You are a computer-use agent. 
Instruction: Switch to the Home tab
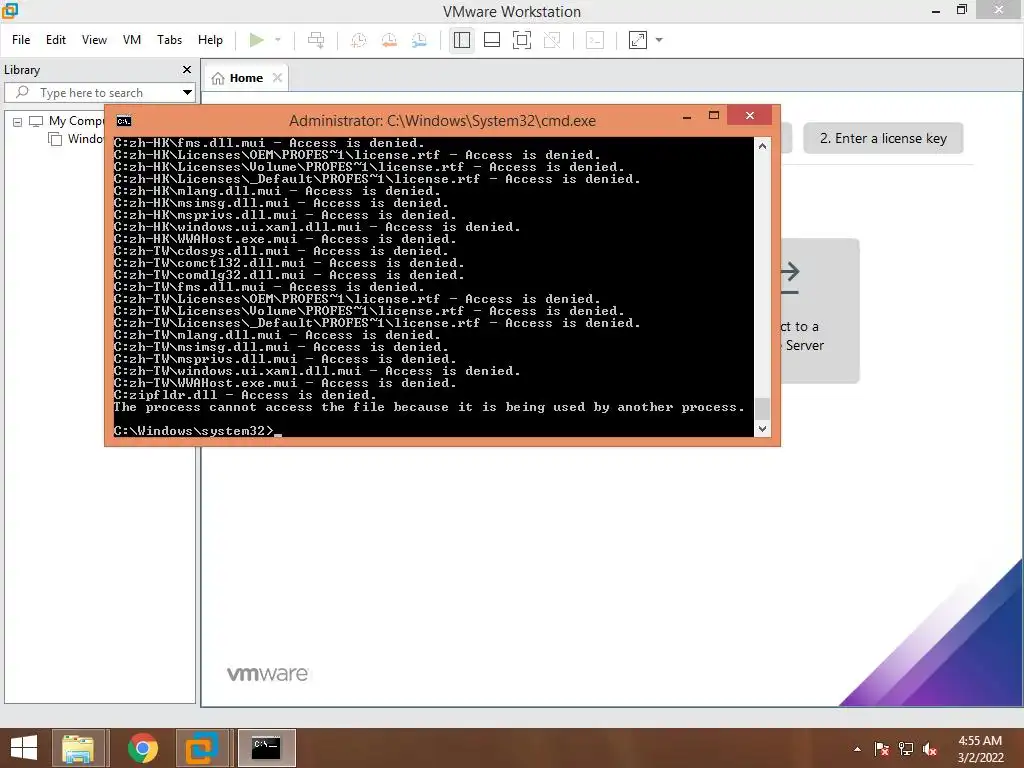pyautogui.click(x=246, y=78)
